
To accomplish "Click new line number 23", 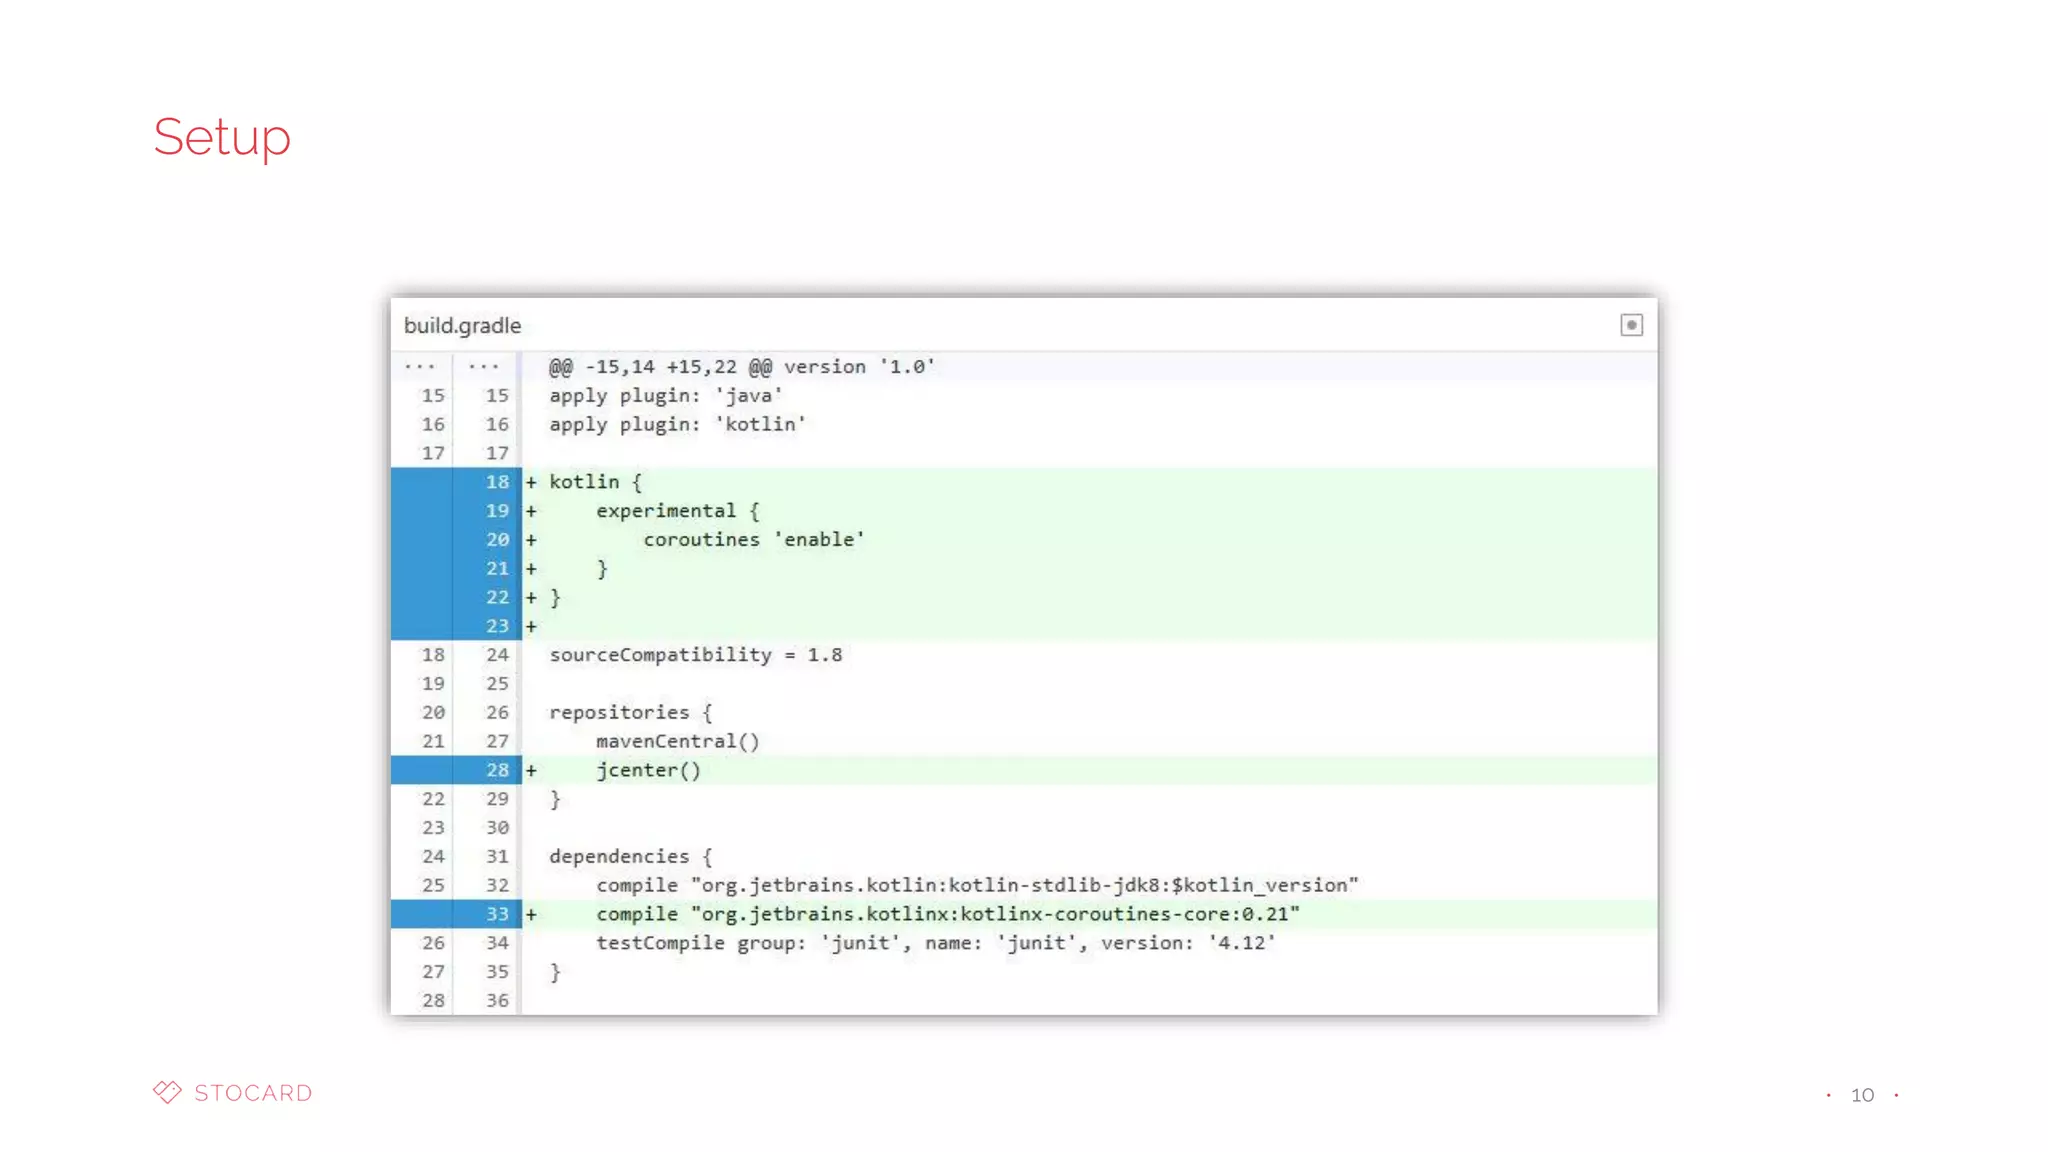I will [x=497, y=626].
